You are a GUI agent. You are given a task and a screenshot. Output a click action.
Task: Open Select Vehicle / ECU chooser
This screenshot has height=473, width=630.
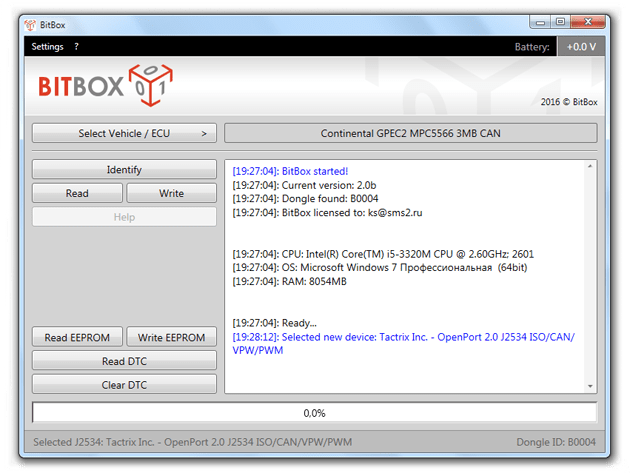tap(124, 133)
